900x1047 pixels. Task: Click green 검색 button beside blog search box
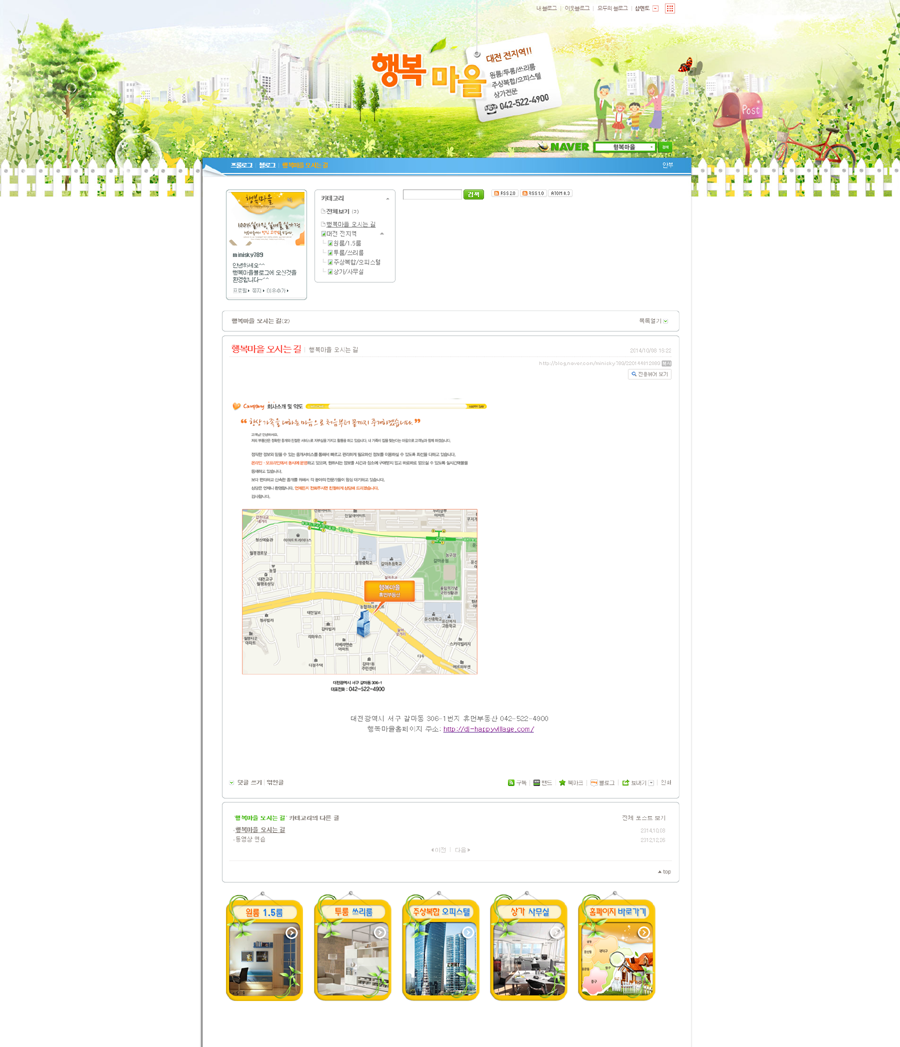[x=473, y=194]
